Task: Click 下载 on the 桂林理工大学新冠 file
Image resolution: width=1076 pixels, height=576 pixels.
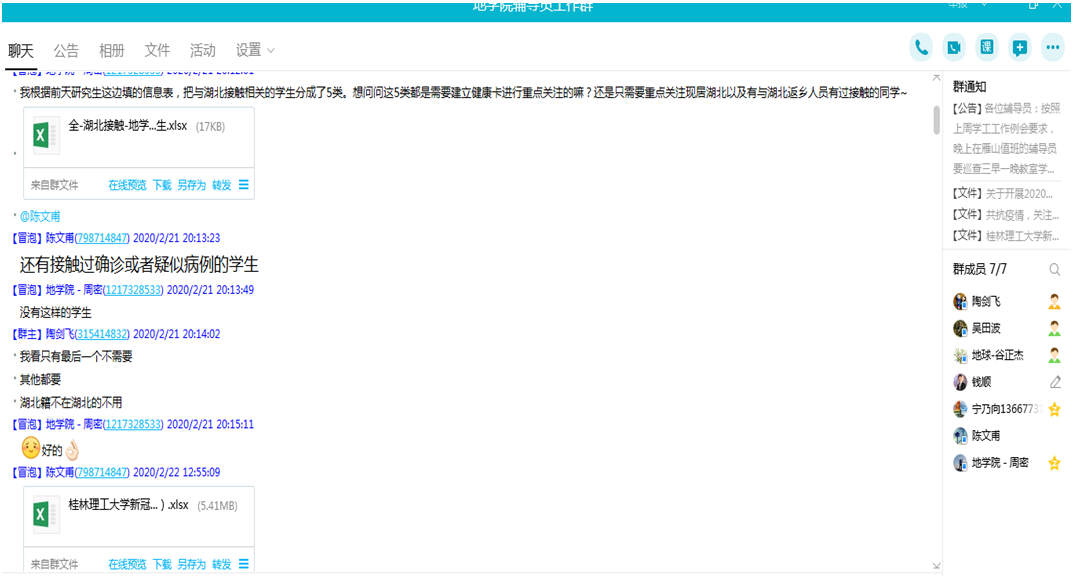Action: point(162,564)
